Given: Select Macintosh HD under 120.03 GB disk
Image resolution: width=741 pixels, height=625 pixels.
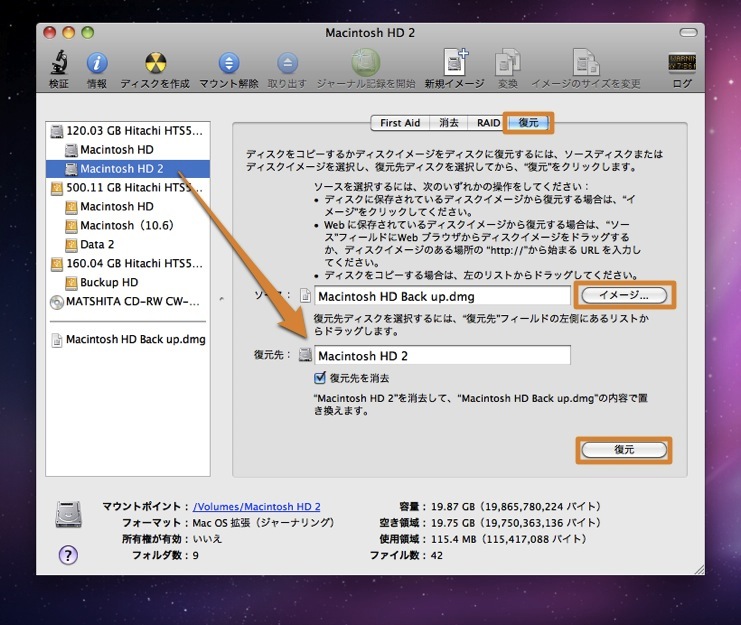Looking at the screenshot, I should coord(128,150).
